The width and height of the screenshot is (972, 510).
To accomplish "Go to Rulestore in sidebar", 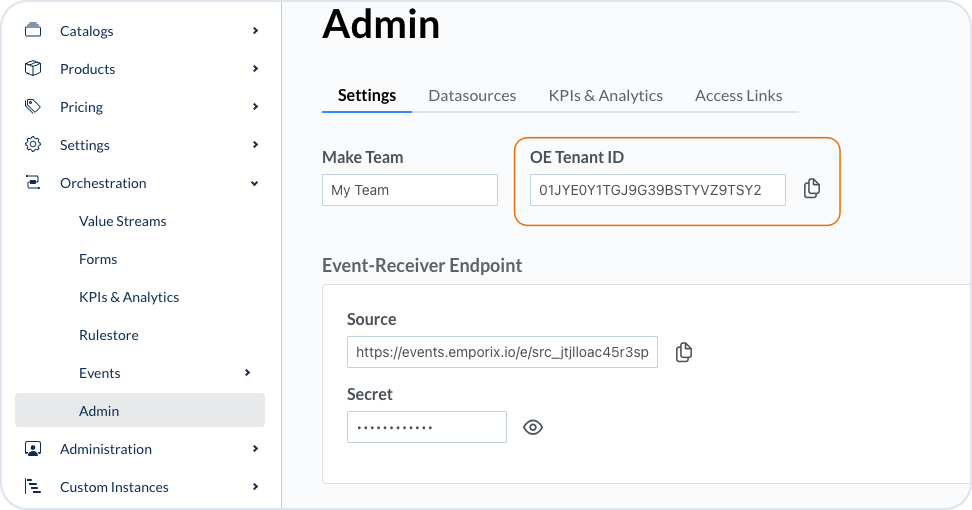I will [x=109, y=335].
